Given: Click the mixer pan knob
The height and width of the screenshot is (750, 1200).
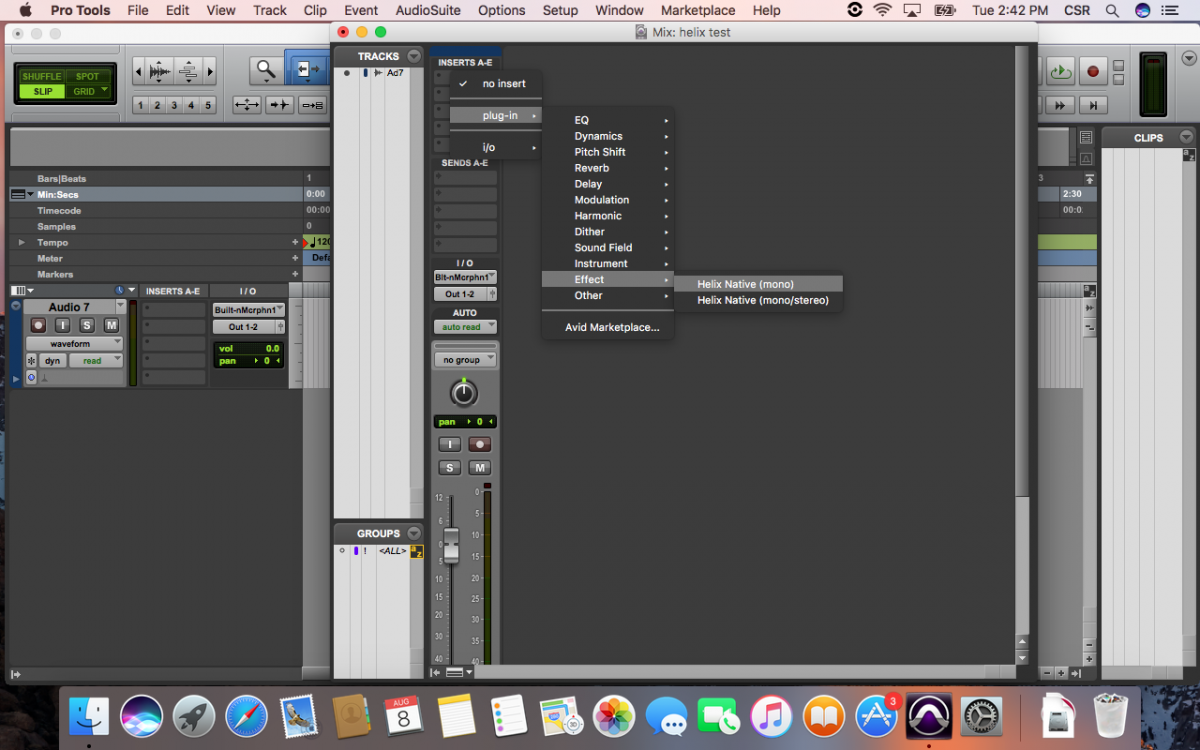Looking at the screenshot, I should 464,393.
